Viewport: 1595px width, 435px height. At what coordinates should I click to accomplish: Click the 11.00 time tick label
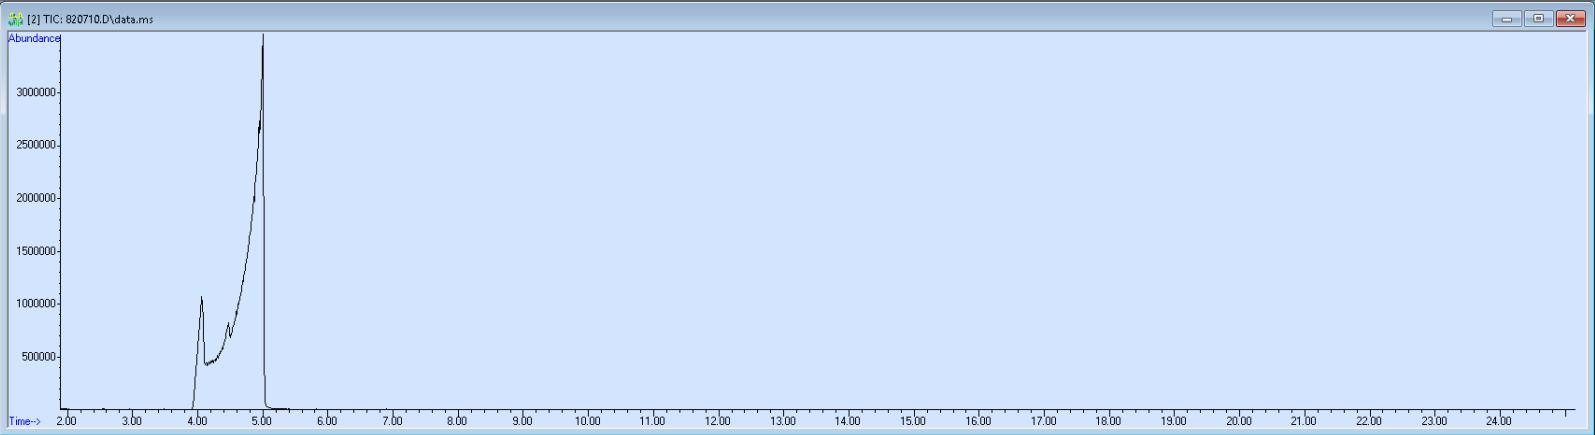coord(652,421)
